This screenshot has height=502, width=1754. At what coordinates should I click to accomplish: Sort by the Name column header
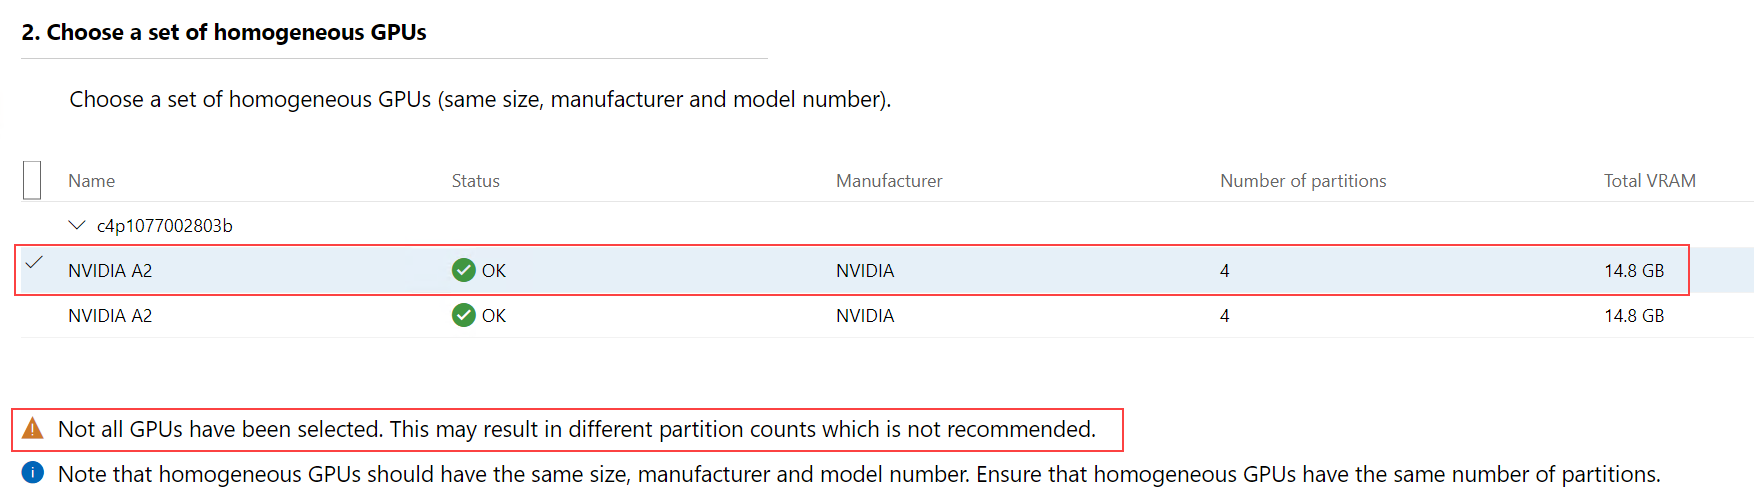[91, 181]
